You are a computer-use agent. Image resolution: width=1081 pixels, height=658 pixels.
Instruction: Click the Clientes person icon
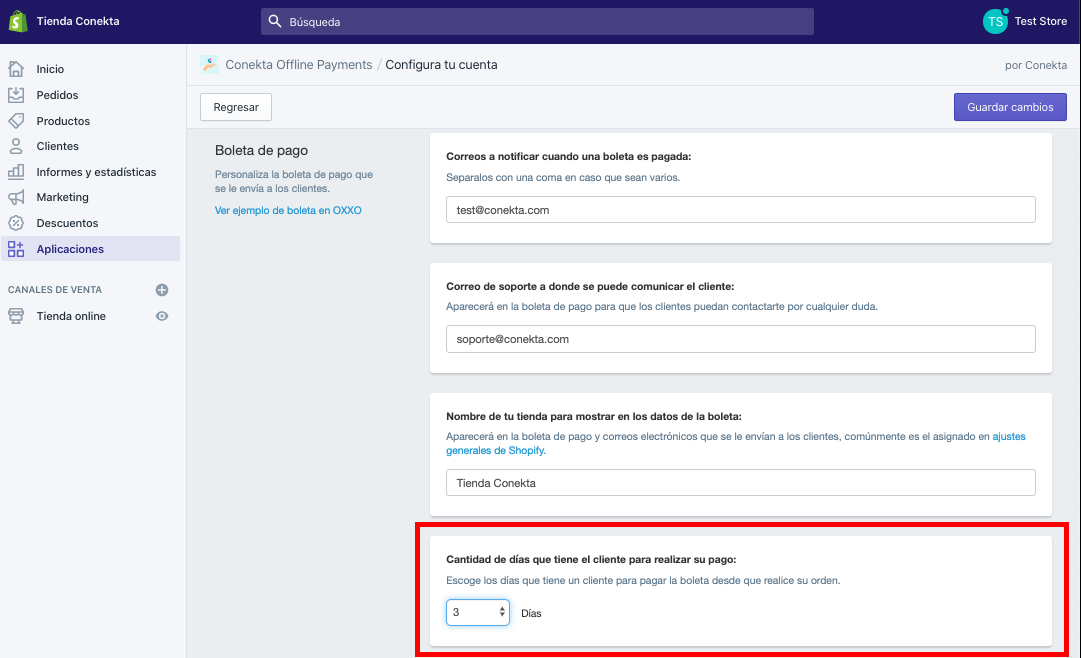tap(16, 146)
